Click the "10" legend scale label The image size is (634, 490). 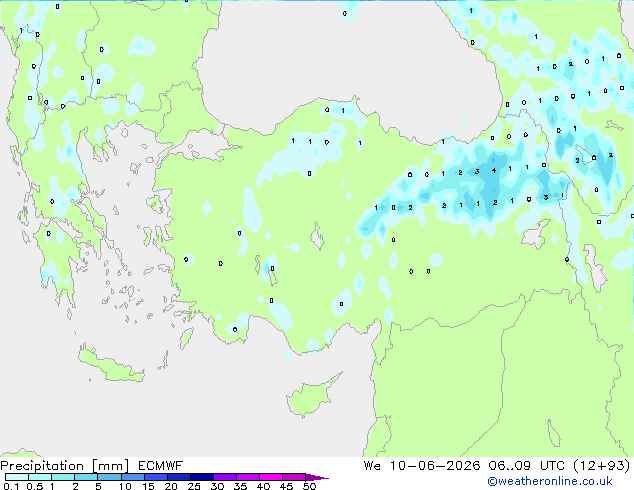point(125,486)
